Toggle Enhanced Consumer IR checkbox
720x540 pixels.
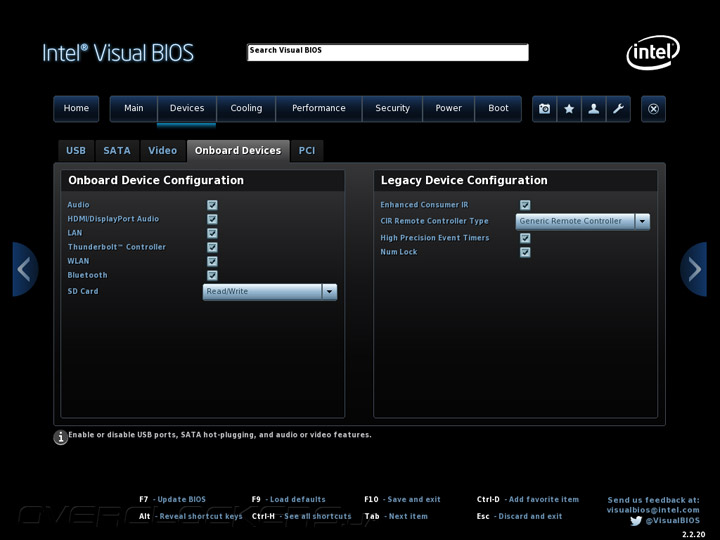(525, 205)
